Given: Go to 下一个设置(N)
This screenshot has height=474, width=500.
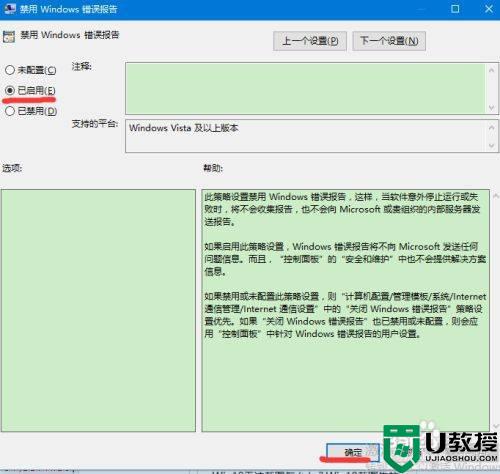Looking at the screenshot, I should 389,41.
